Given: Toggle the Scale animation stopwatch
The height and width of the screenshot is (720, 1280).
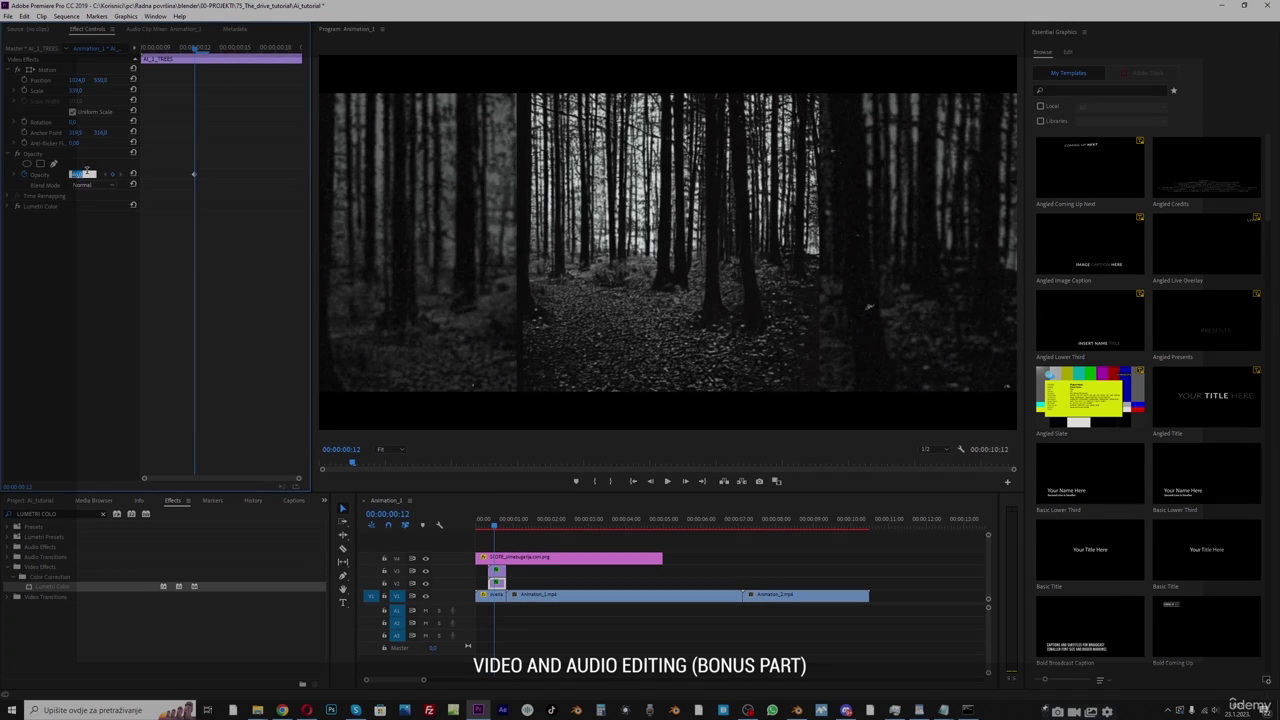Looking at the screenshot, I should 24,91.
